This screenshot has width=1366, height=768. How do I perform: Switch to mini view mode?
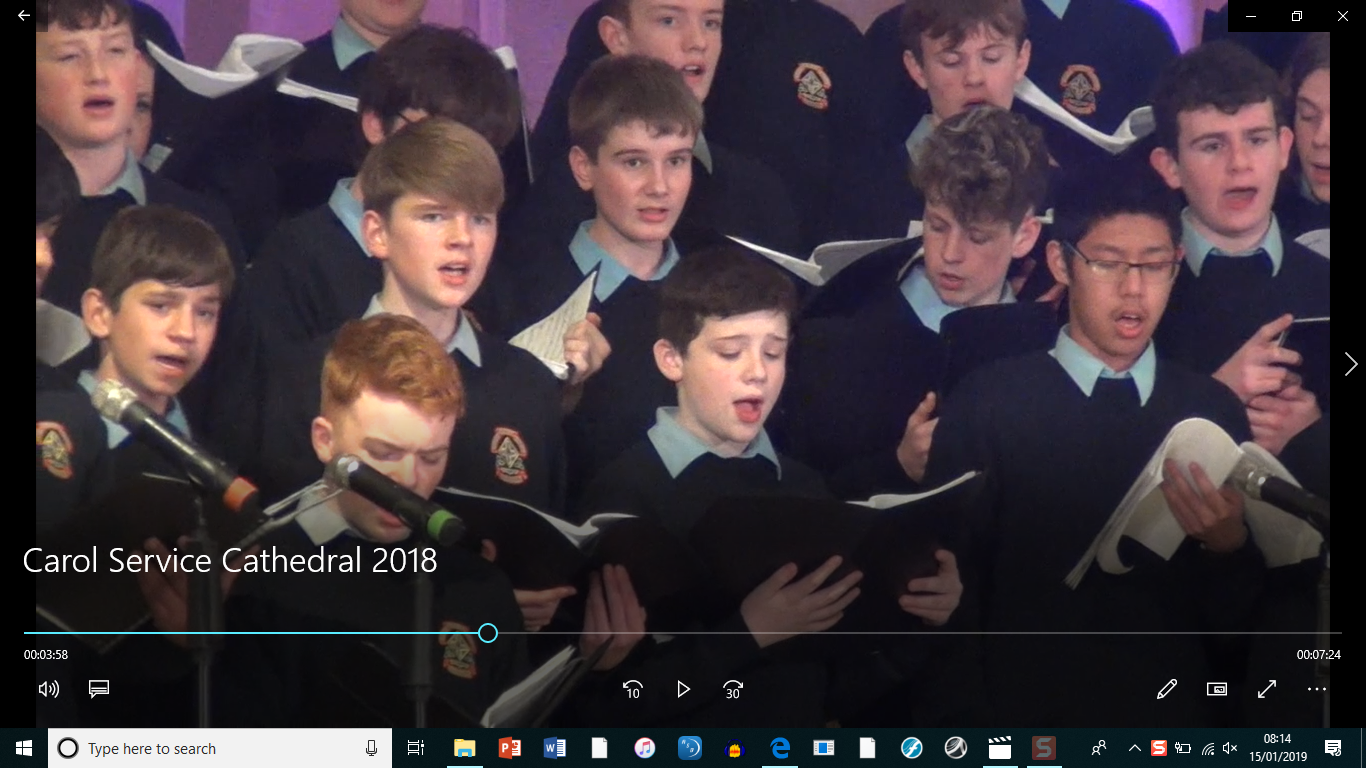pos(1216,689)
